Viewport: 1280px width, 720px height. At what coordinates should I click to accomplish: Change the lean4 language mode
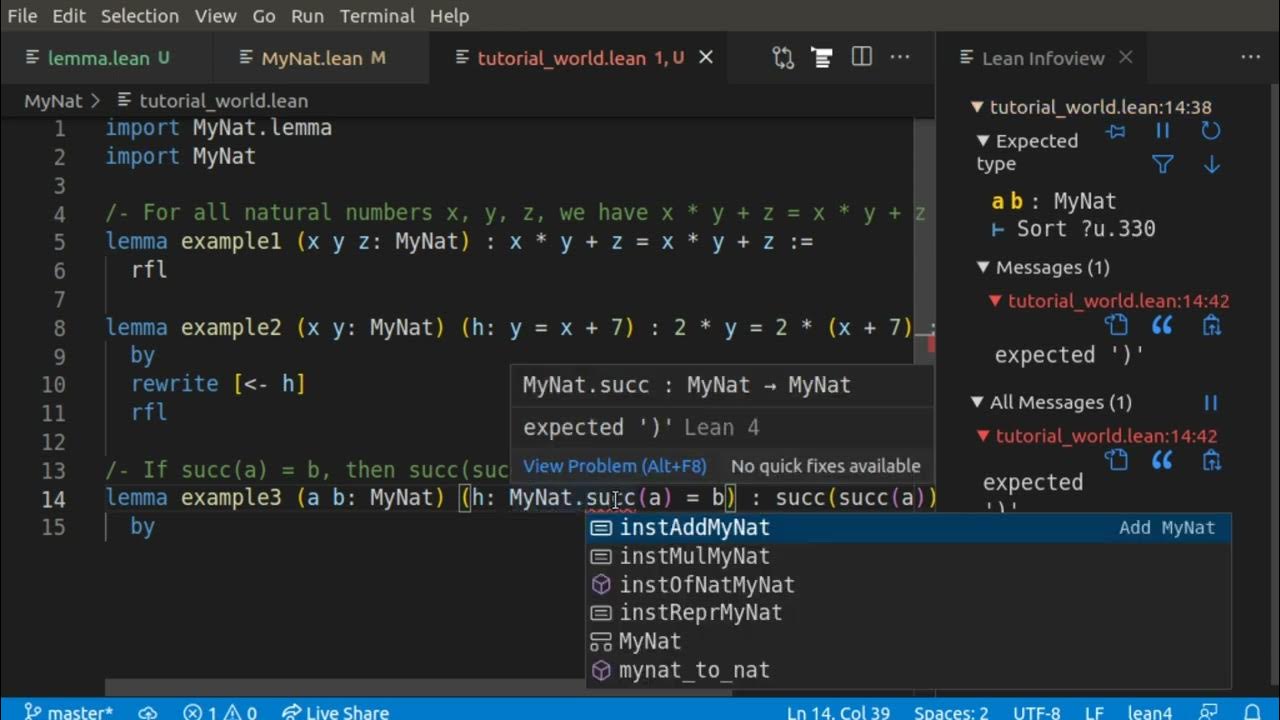coord(1150,712)
